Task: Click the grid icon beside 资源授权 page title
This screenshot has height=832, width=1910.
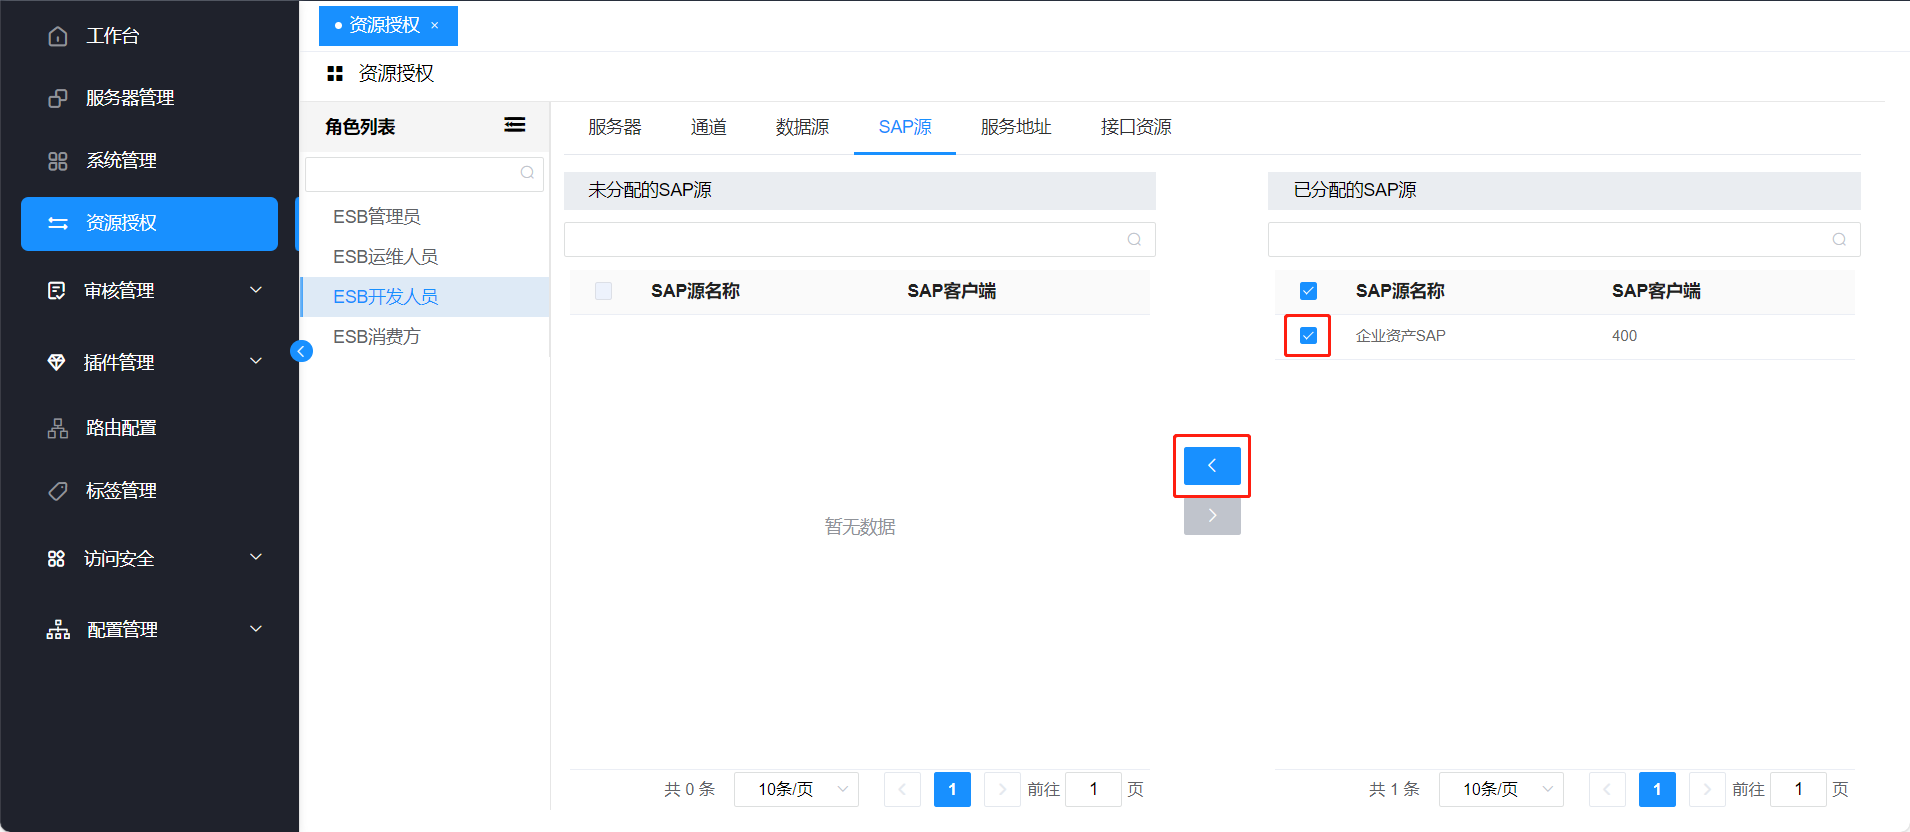Action: (335, 73)
